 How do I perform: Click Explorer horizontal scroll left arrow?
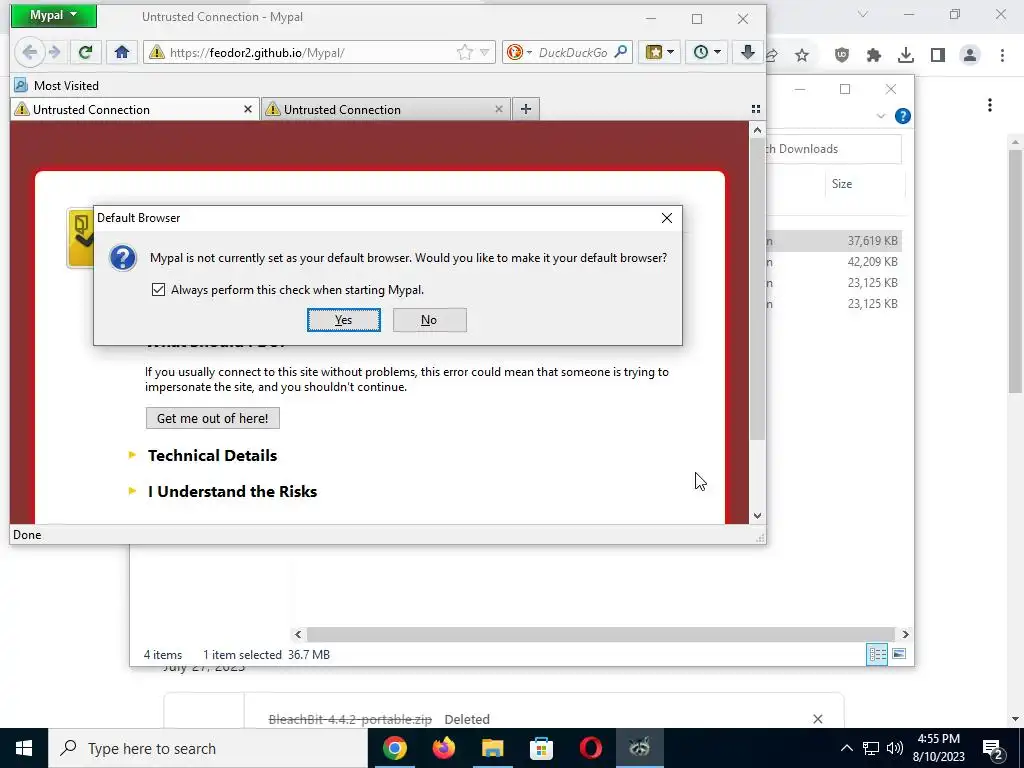coord(298,634)
